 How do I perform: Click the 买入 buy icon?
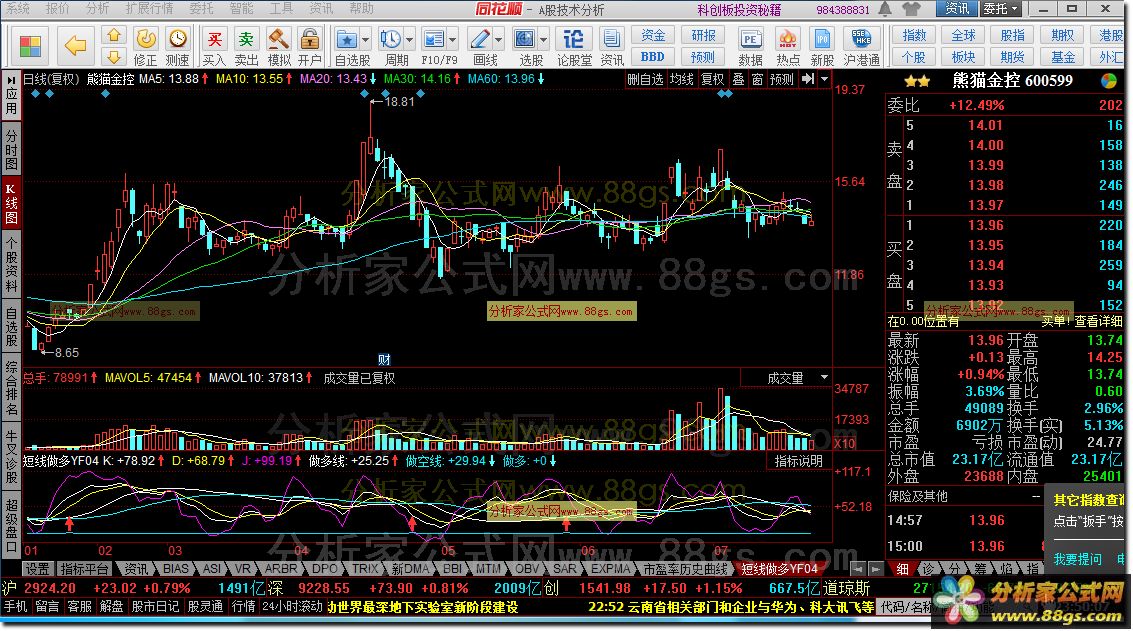[214, 46]
